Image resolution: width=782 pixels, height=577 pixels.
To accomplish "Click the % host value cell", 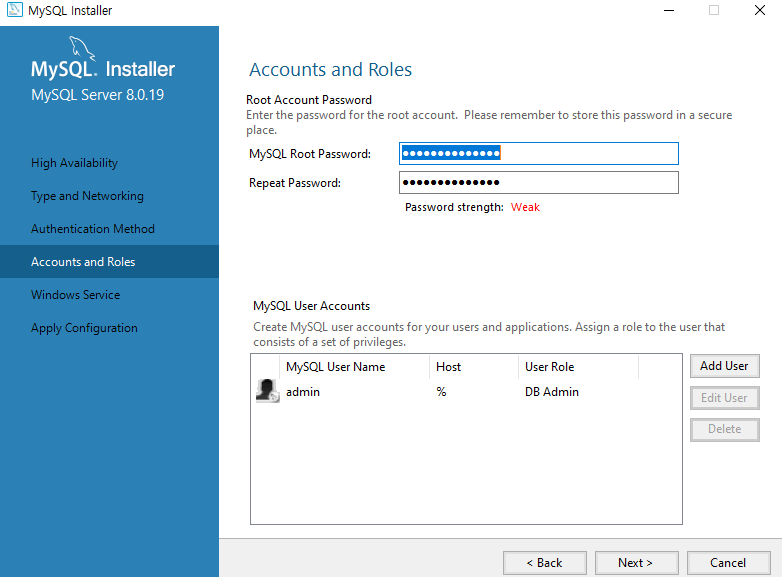I will (441, 392).
